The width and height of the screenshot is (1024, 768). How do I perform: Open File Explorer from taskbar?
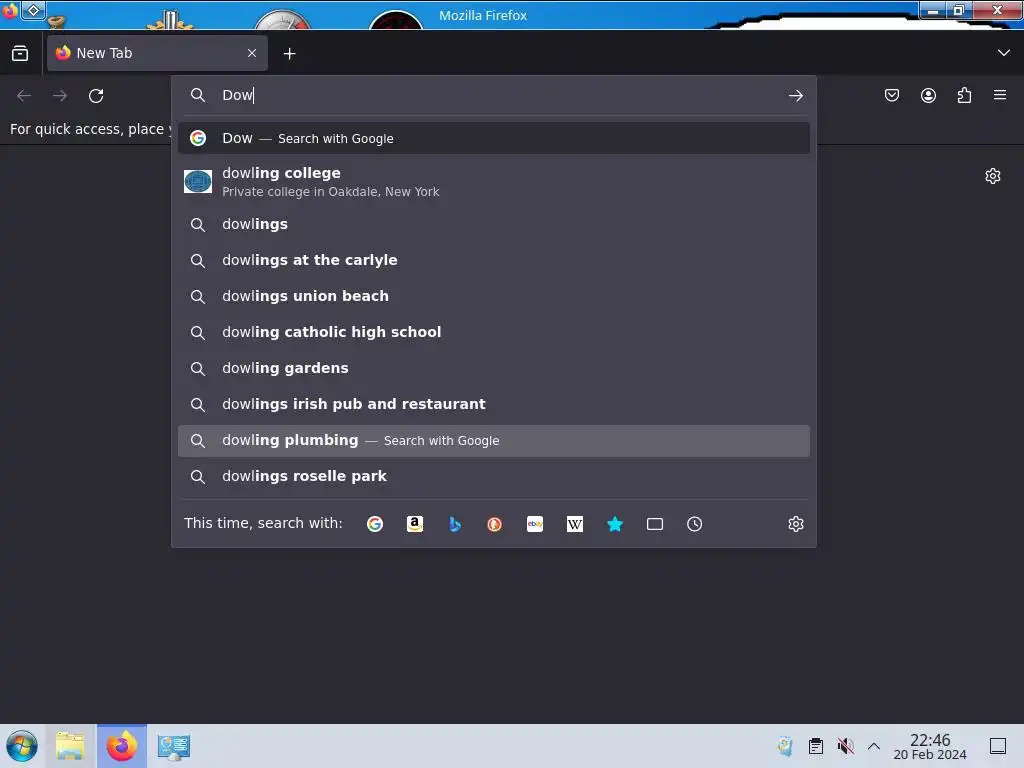pos(70,746)
